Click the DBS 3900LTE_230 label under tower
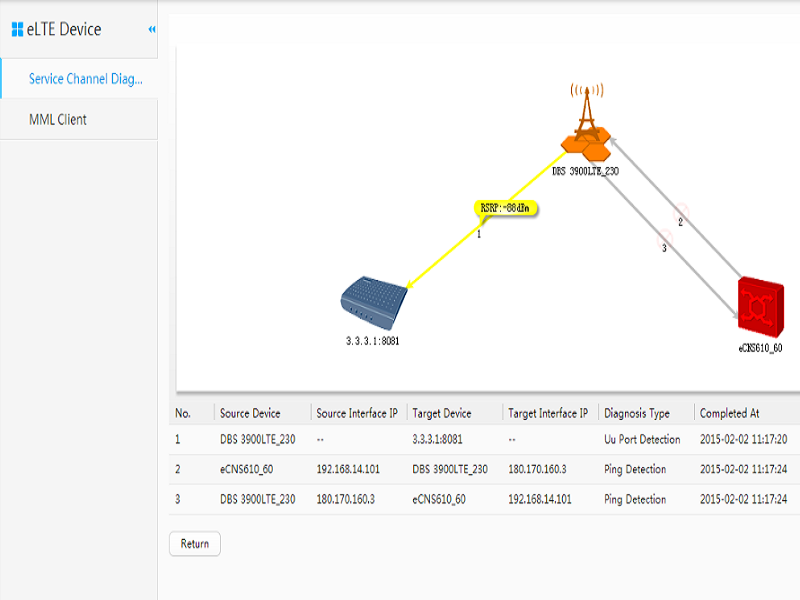The width and height of the screenshot is (800, 600). tap(586, 171)
